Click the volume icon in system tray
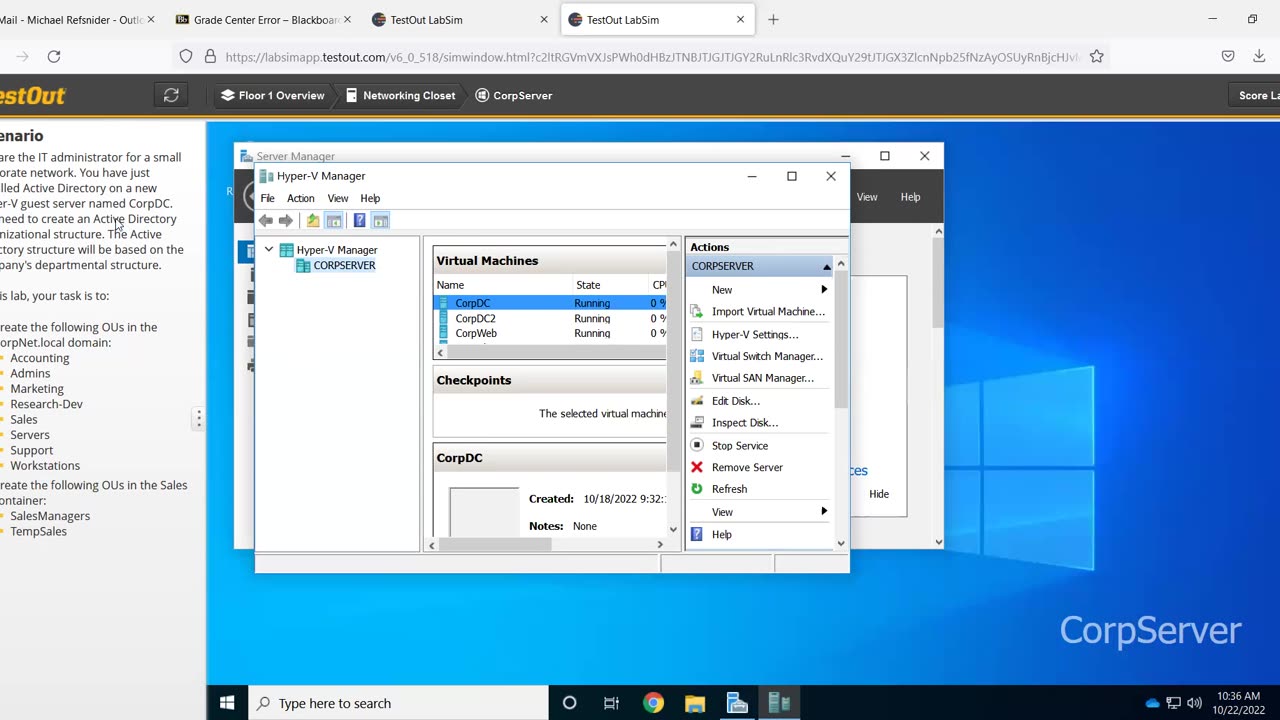This screenshot has height=720, width=1280. click(x=1194, y=703)
